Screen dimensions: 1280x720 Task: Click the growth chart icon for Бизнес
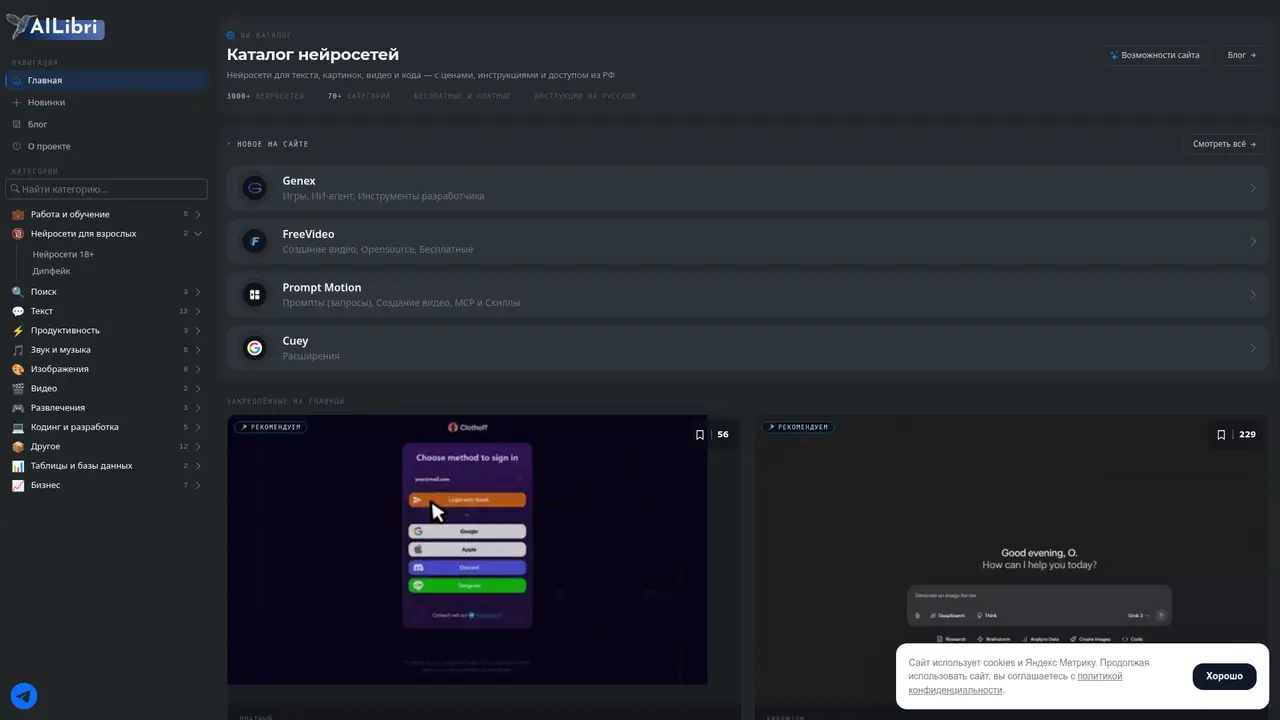coord(18,485)
